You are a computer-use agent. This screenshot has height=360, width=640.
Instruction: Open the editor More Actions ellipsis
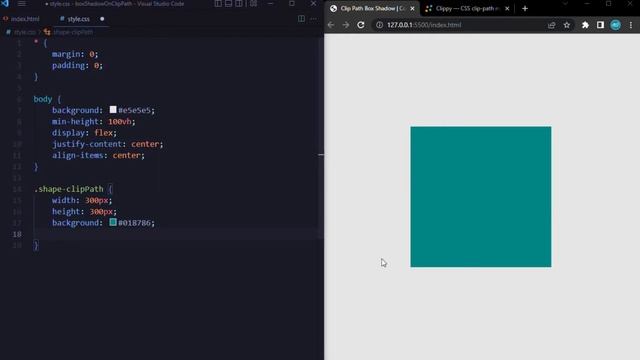313,19
